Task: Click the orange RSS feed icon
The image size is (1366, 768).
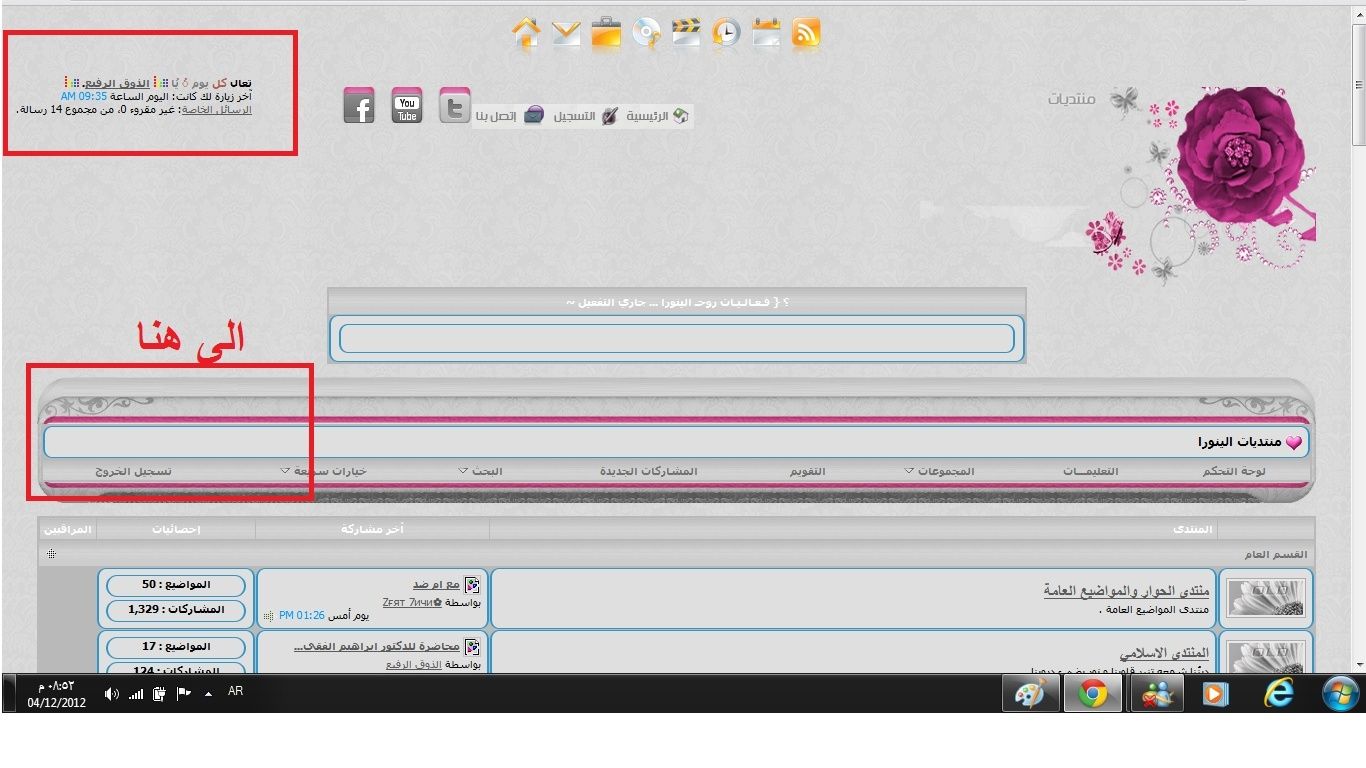Action: click(806, 33)
